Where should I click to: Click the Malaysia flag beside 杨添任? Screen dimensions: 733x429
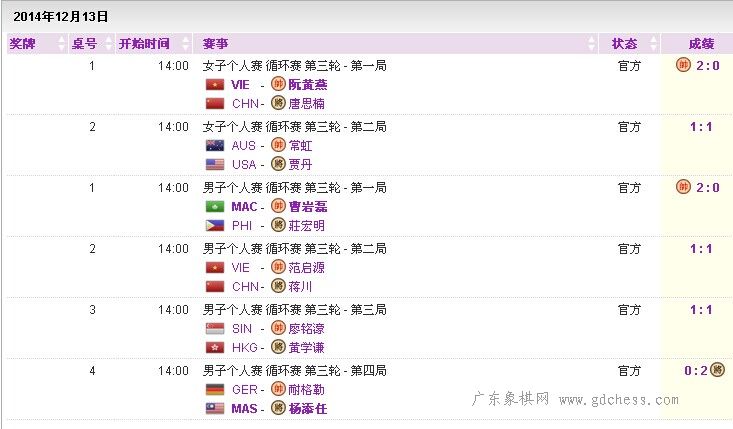(214, 409)
